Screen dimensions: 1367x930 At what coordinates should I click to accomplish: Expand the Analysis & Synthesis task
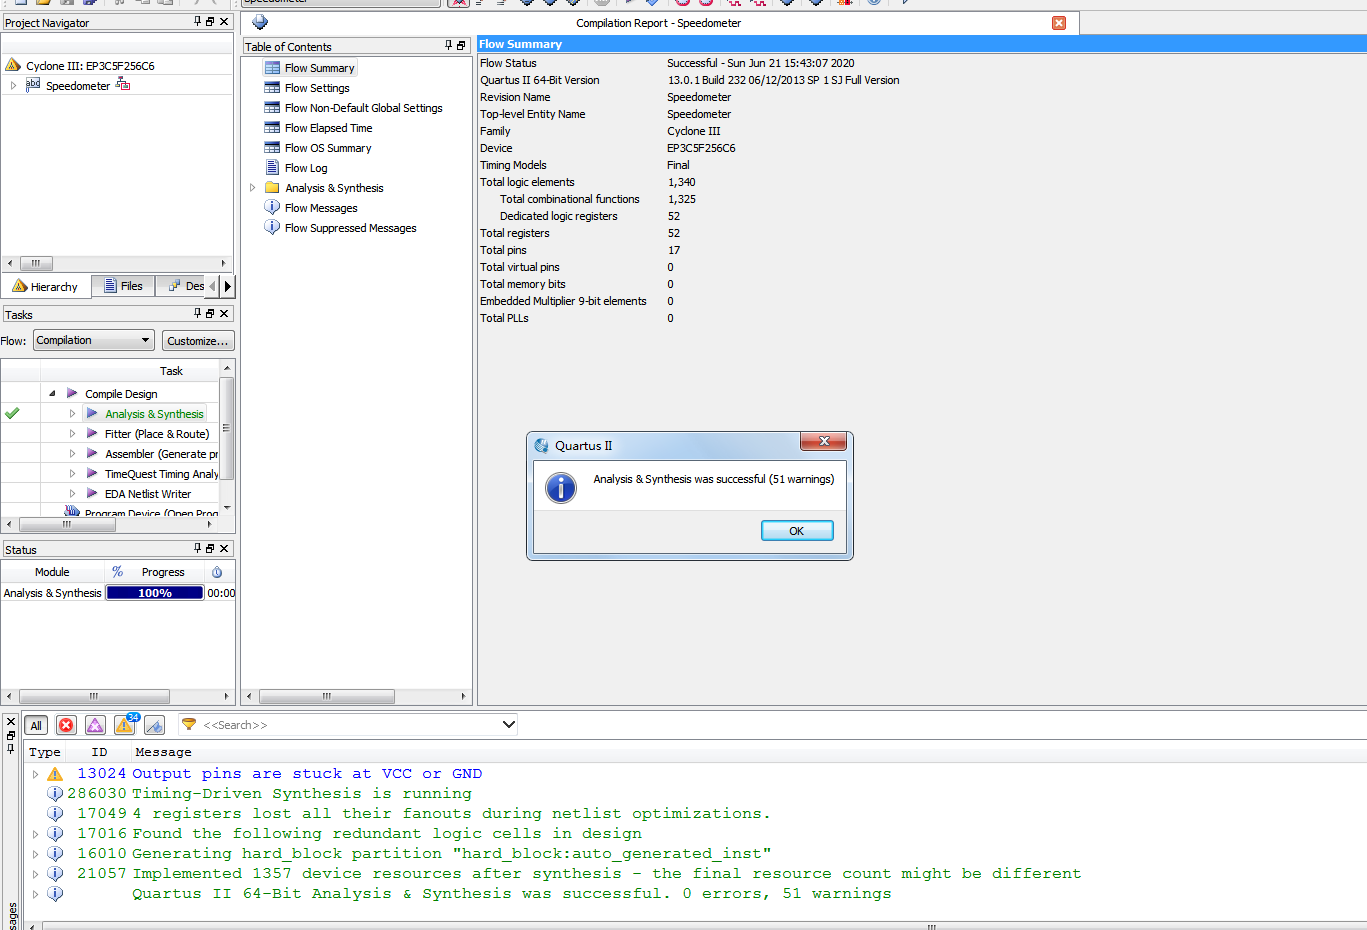(x=72, y=414)
